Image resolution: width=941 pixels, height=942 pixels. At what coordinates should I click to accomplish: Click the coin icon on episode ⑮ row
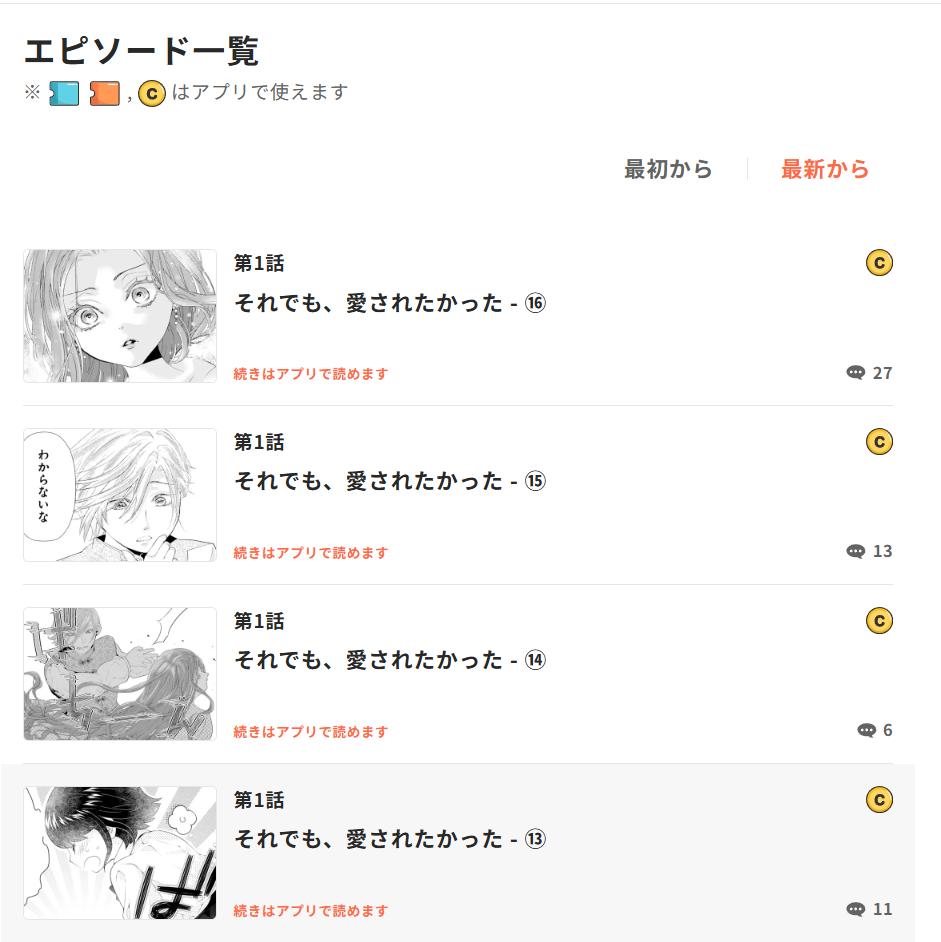click(x=879, y=442)
